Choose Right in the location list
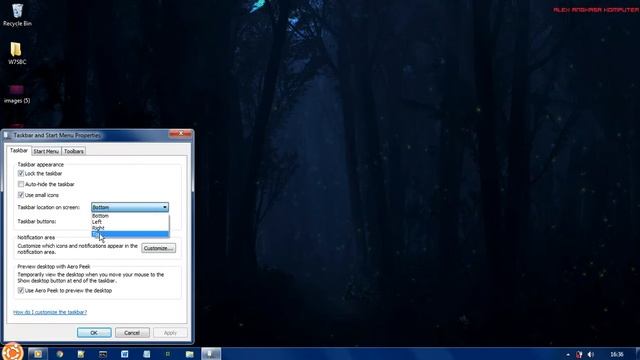640x360 pixels. click(130, 228)
